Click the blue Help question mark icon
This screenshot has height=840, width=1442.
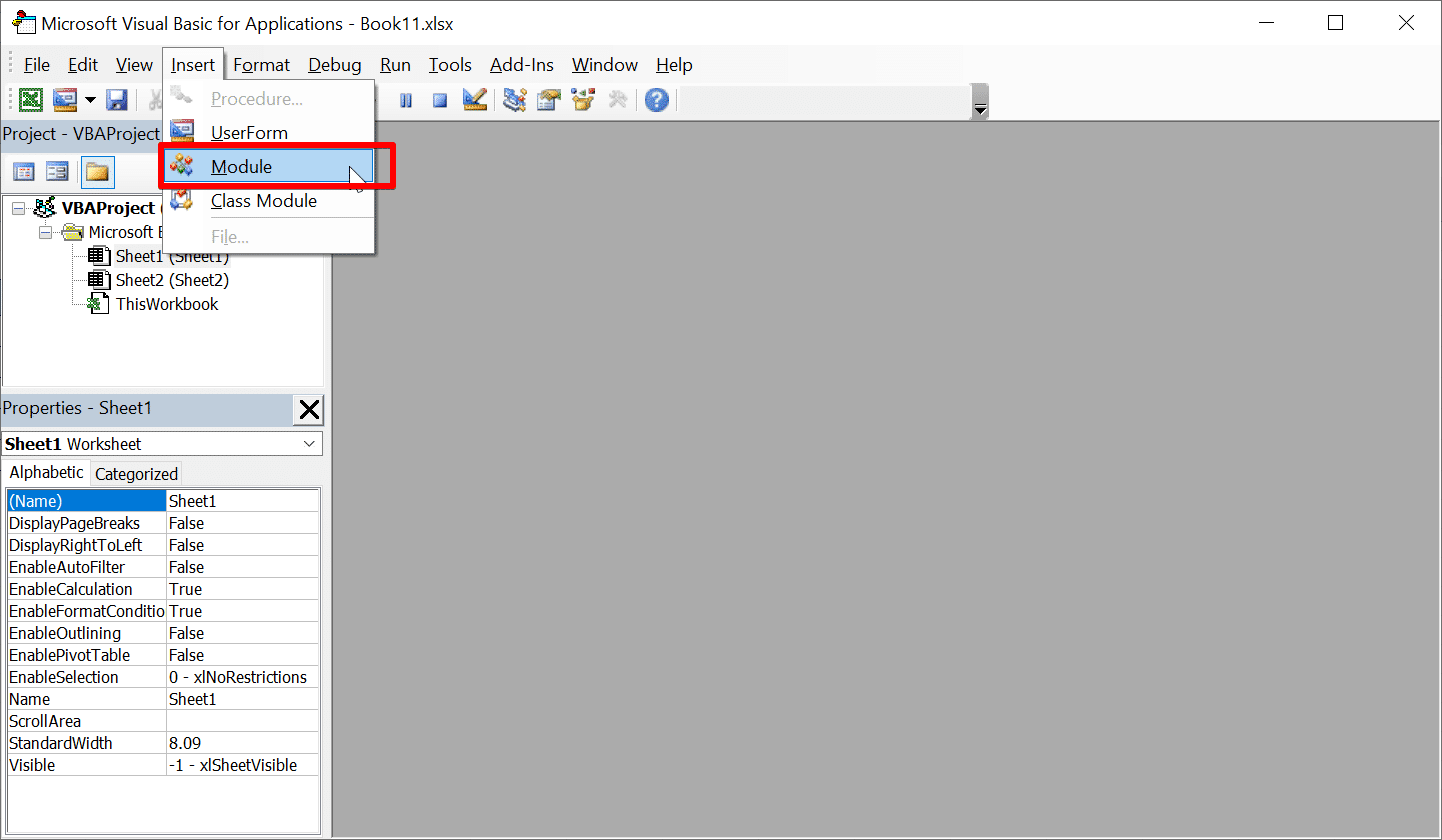[656, 100]
